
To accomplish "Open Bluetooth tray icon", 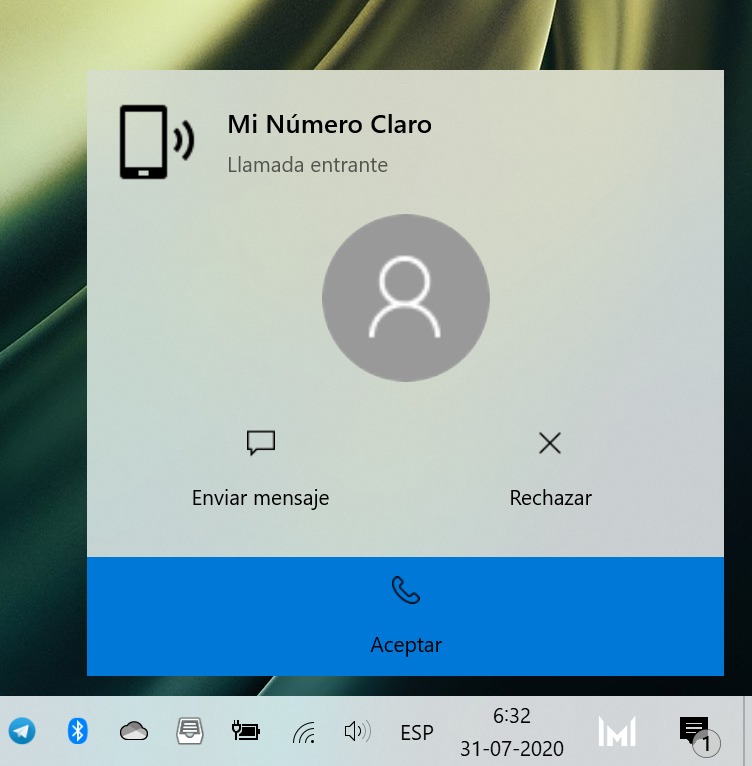I will click(x=77, y=731).
